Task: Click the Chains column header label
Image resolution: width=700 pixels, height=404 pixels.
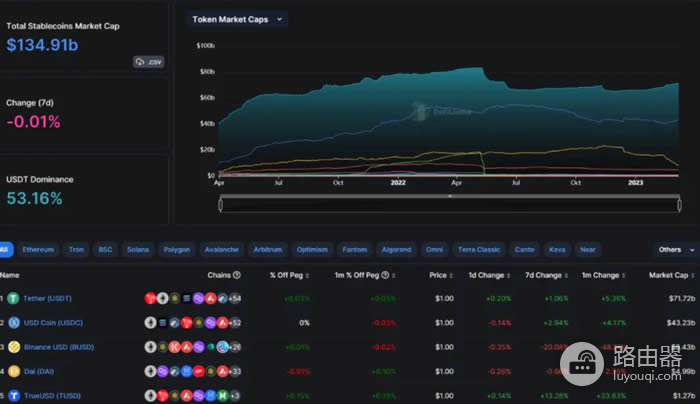Action: 219,275
